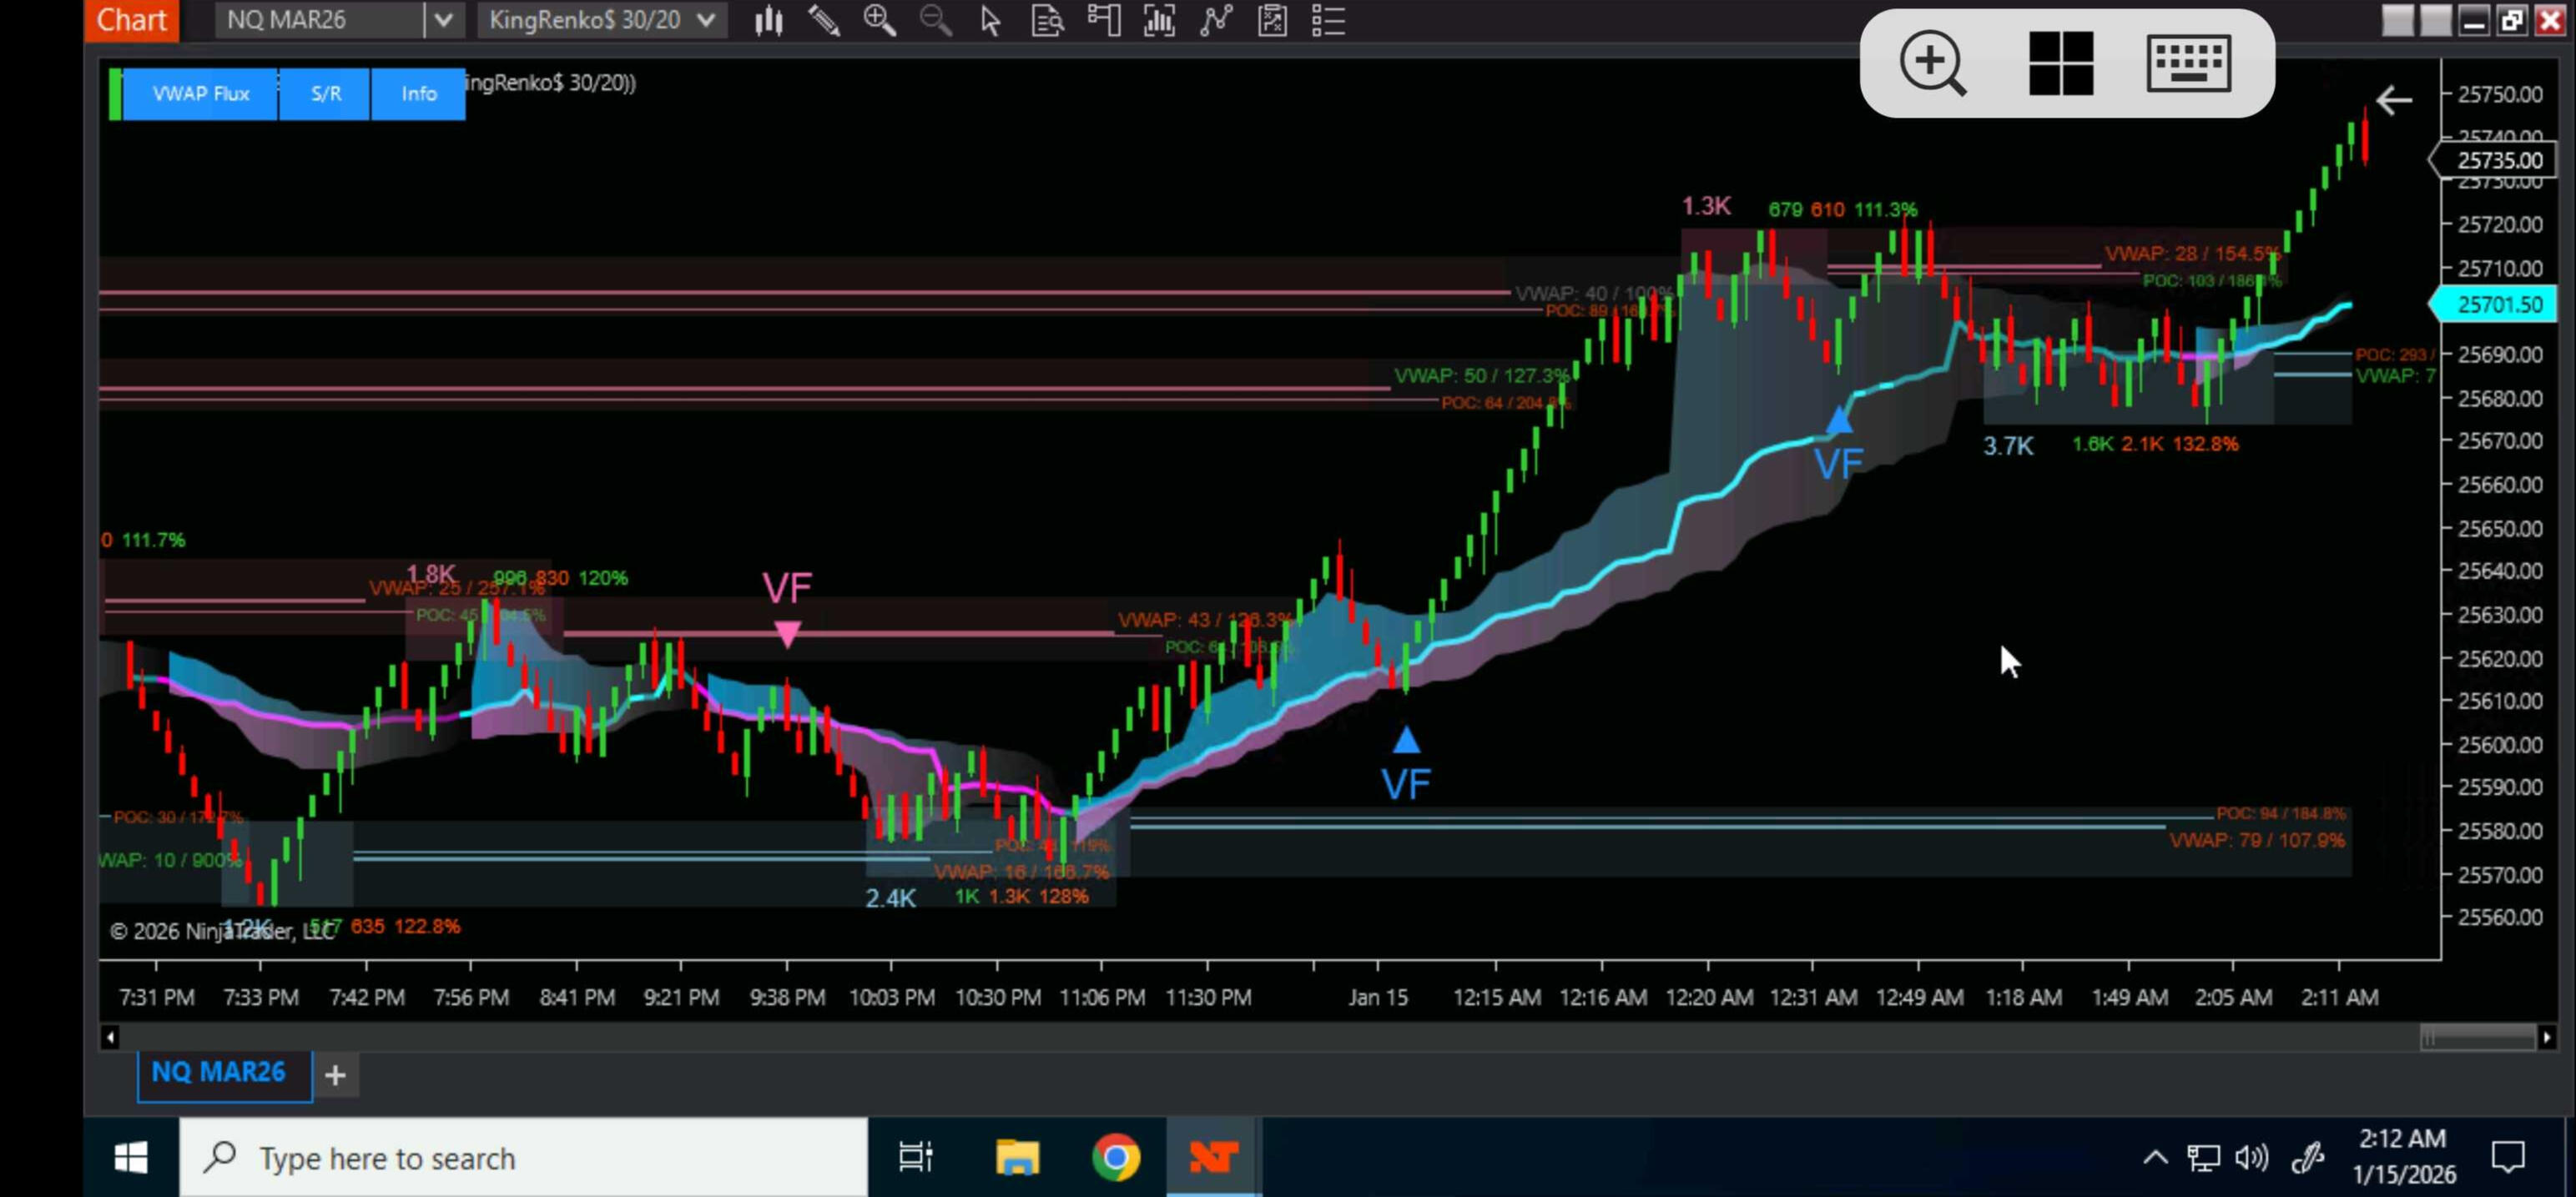2576x1197 pixels.
Task: Add a new chart tab with plus
Action: click(336, 1075)
